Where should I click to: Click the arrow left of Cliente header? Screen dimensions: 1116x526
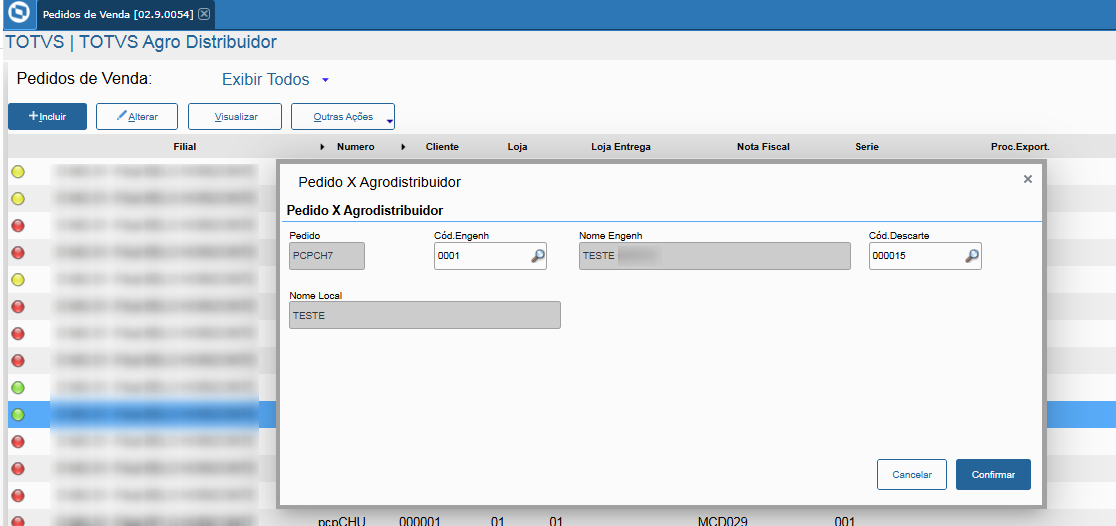[x=403, y=147]
